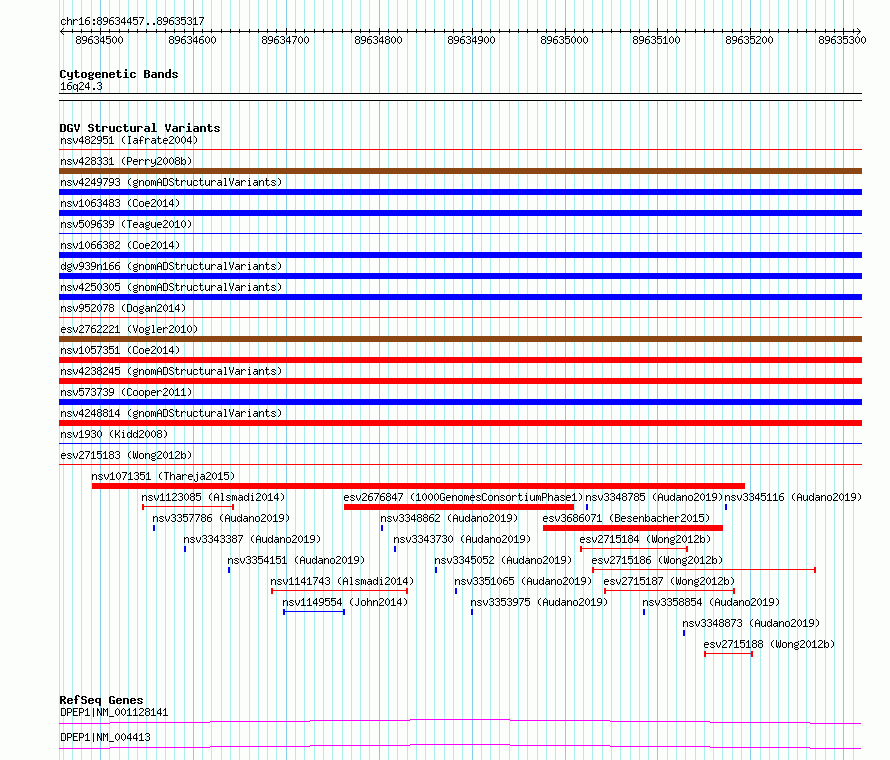Click dgv939n166 (gnomADStructuralVariants) label
This screenshot has width=890, height=760.
click(x=171, y=266)
